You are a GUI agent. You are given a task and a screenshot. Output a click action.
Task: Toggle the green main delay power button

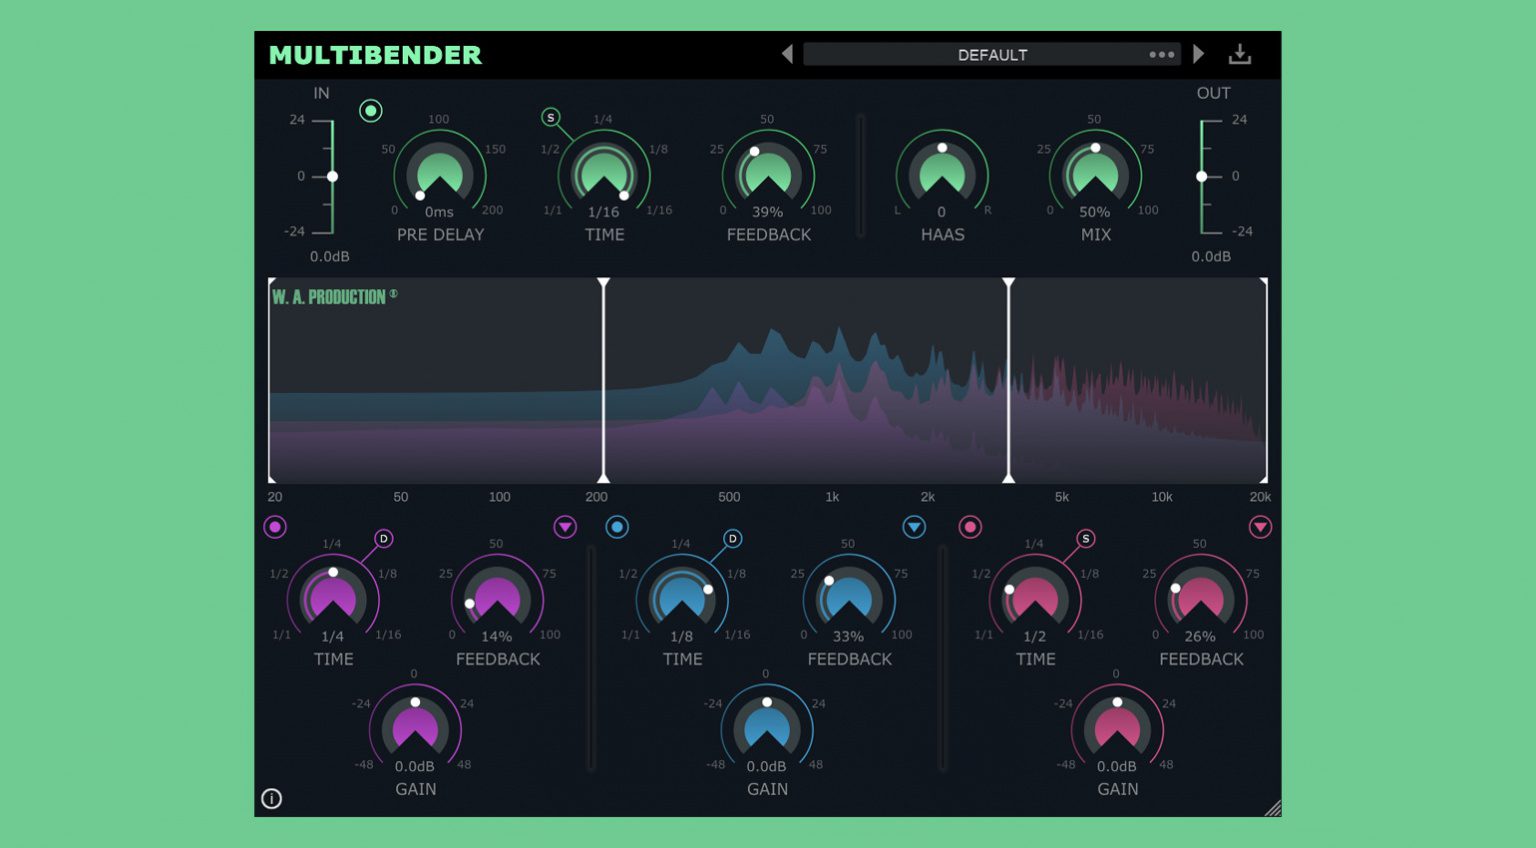371,111
